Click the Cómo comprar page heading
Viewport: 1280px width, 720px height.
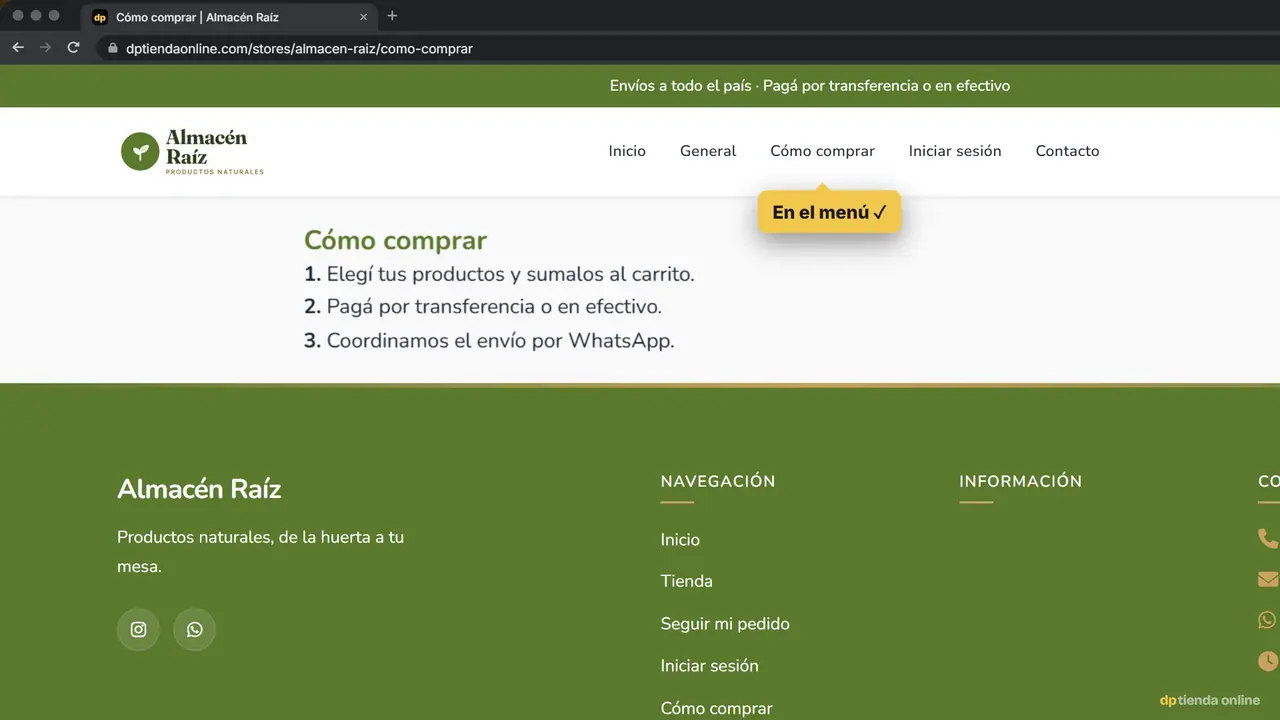pos(395,240)
